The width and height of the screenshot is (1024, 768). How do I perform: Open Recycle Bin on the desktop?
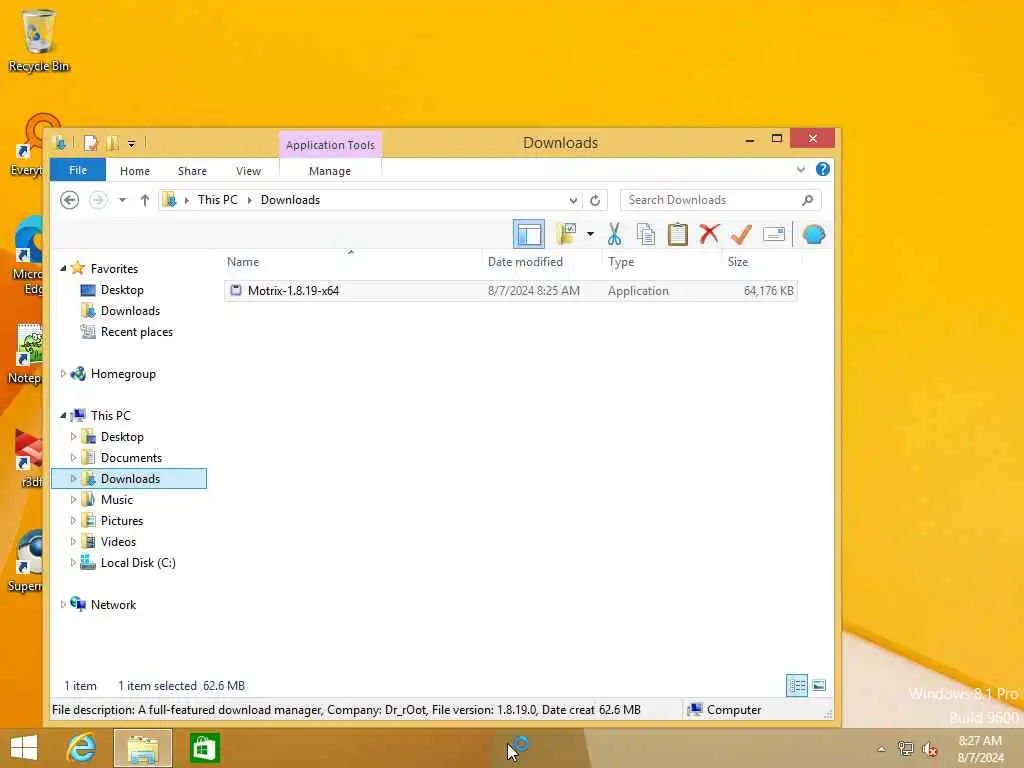(x=38, y=40)
